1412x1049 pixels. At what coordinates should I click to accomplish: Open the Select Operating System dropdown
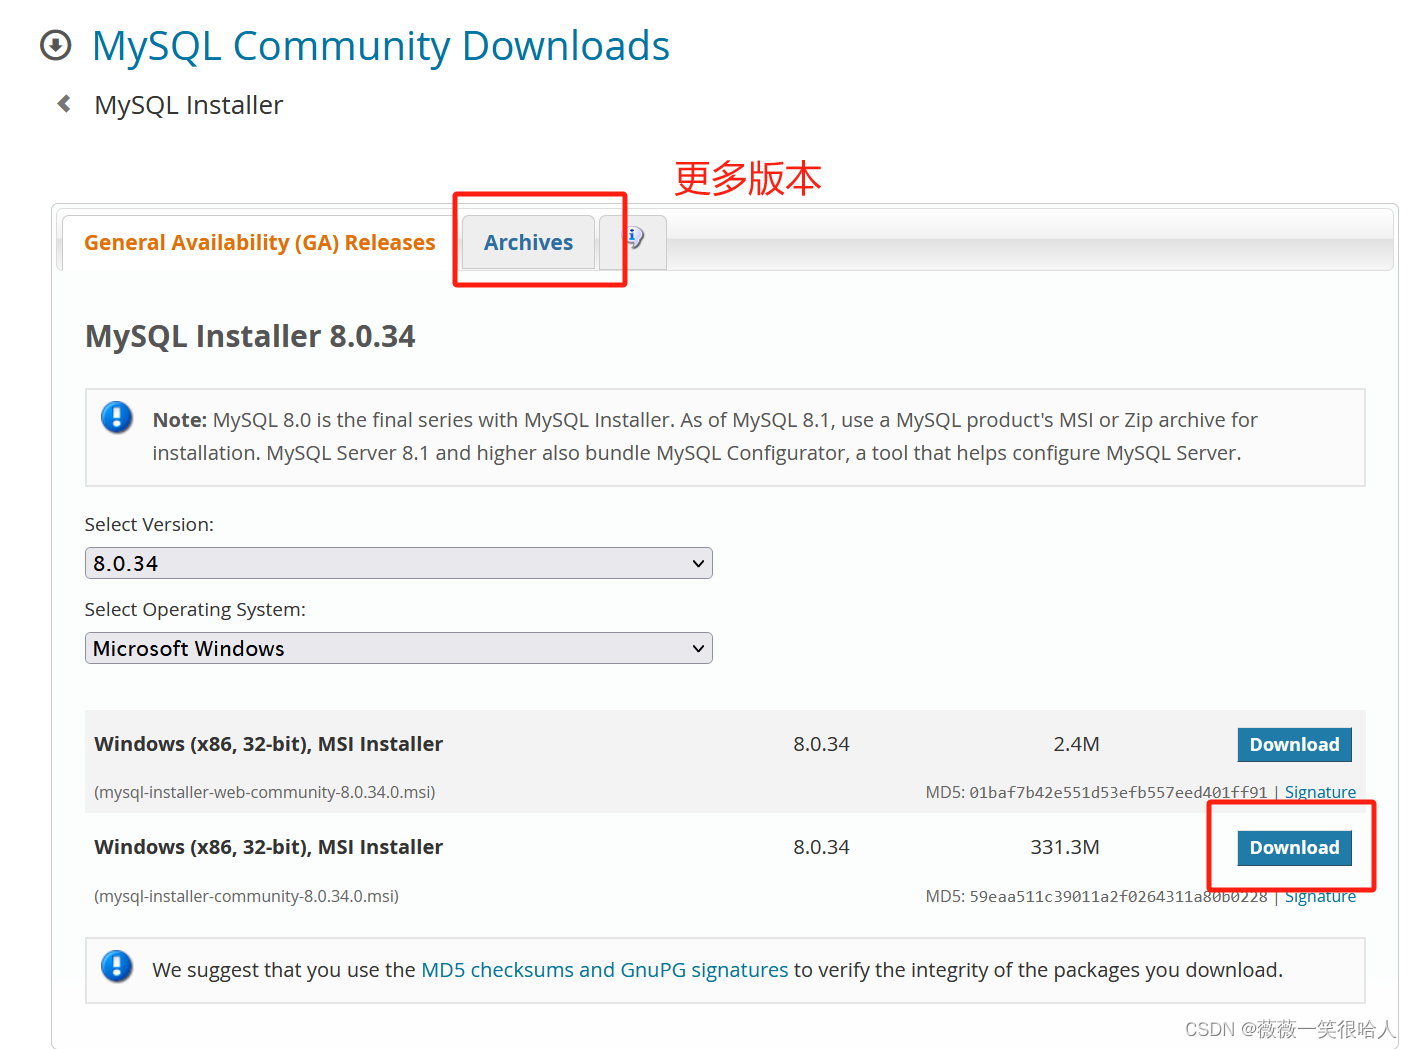(x=398, y=648)
